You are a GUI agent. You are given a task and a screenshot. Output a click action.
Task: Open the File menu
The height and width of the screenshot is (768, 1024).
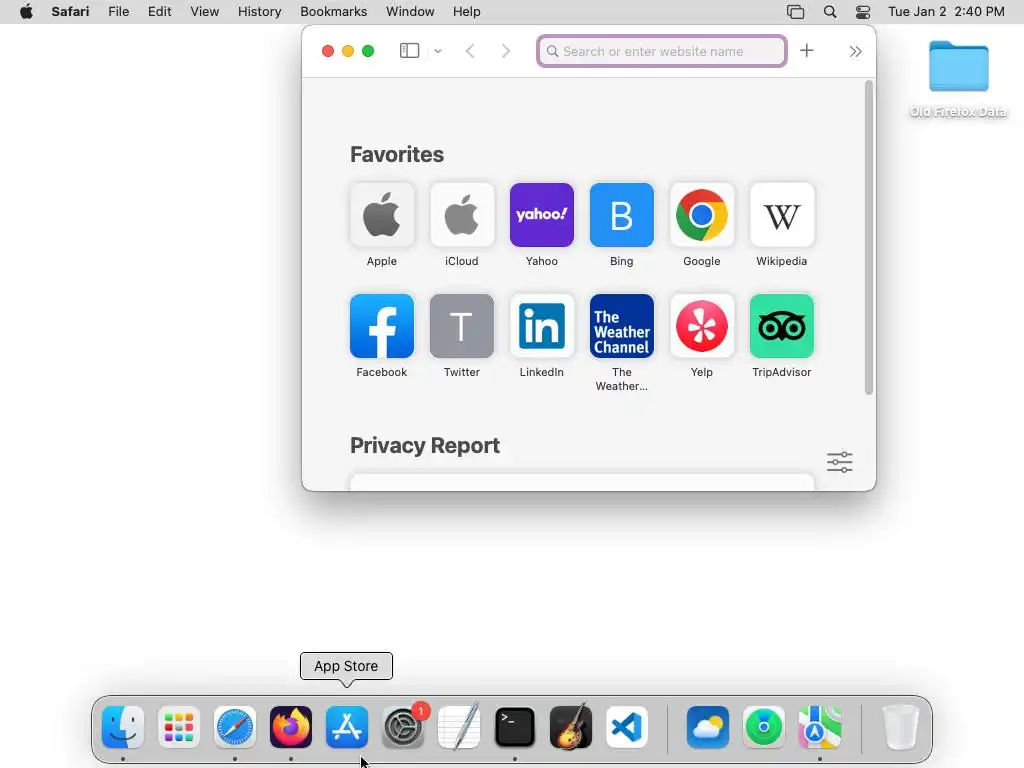(x=118, y=12)
